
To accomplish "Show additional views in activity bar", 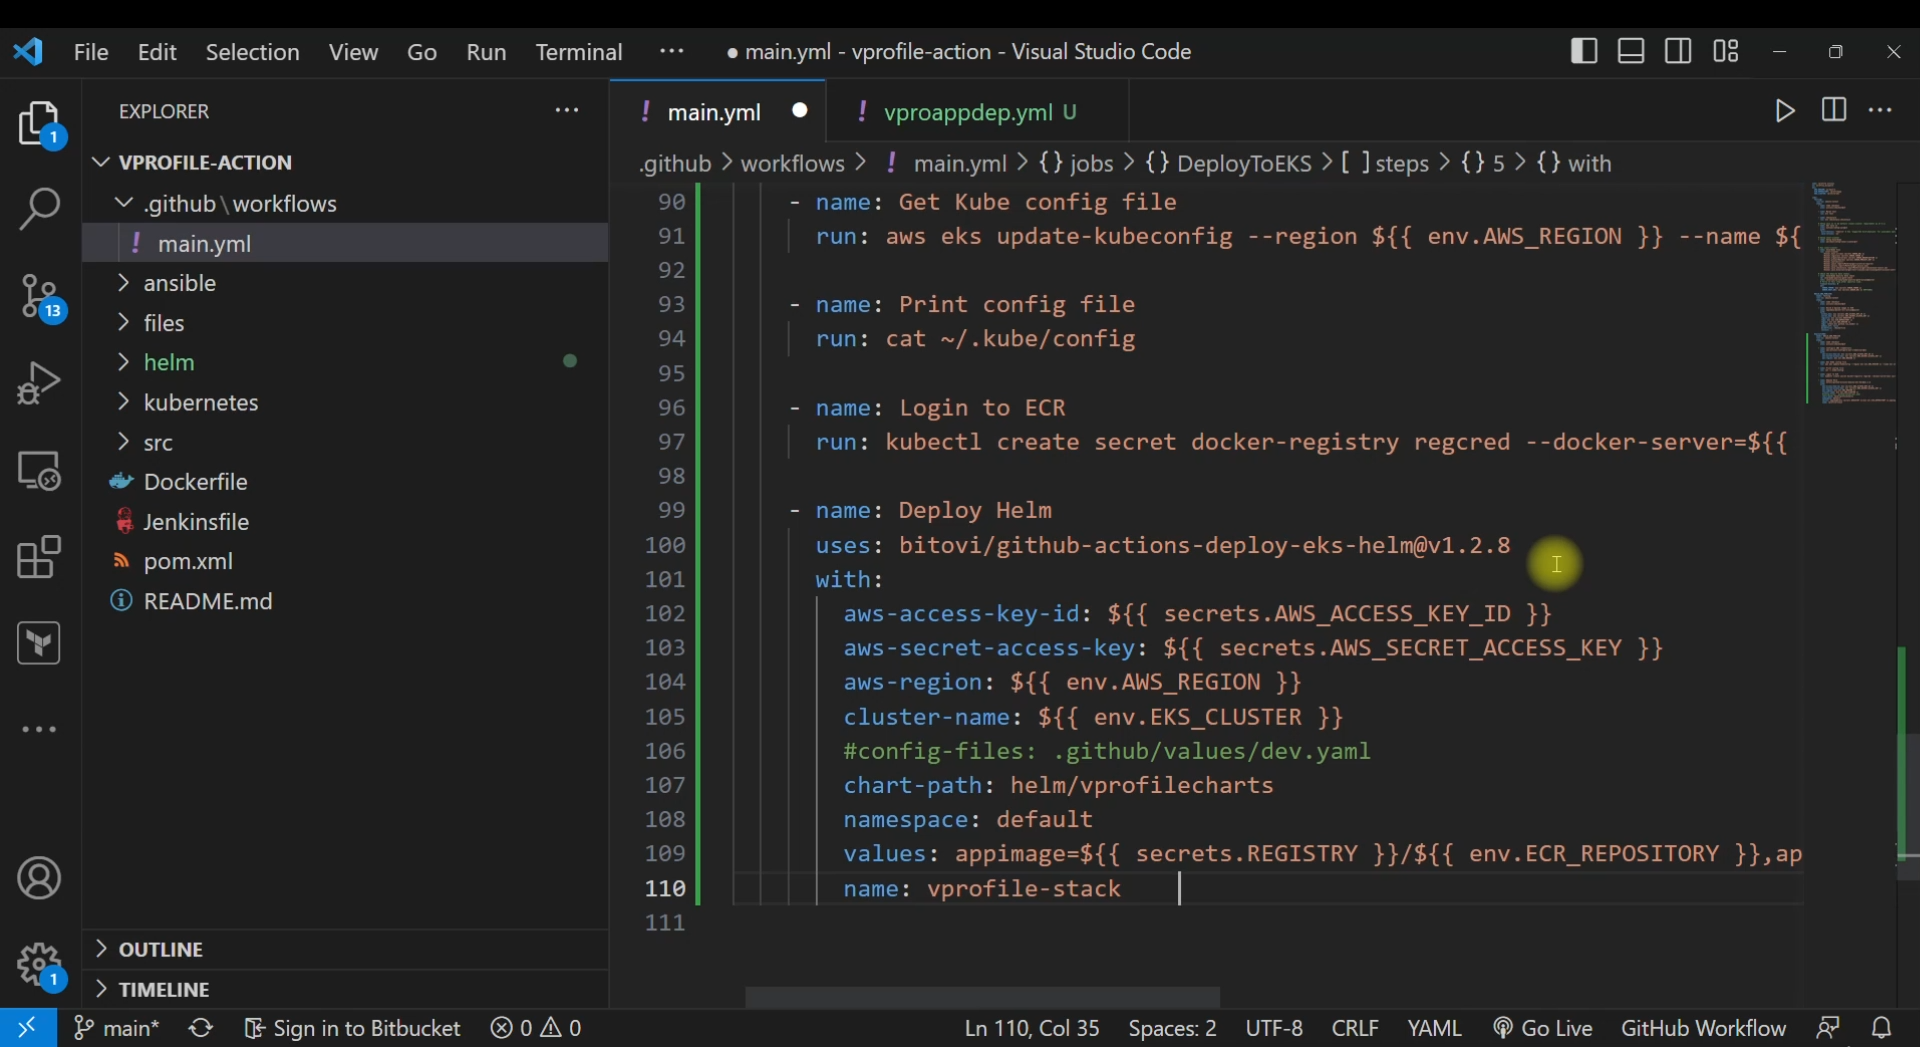I will tap(40, 730).
